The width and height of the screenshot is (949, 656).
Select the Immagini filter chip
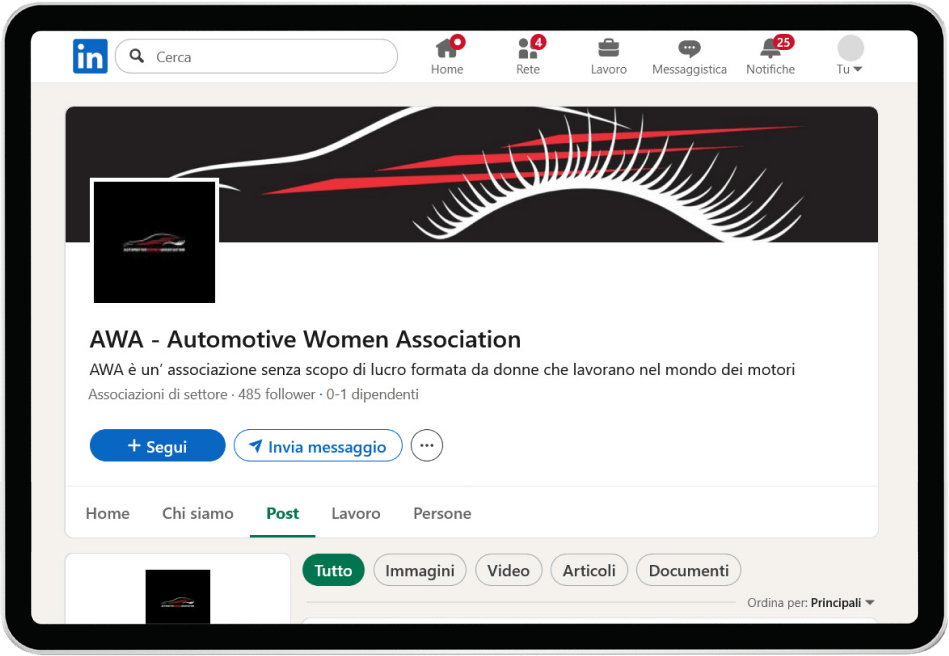[420, 570]
